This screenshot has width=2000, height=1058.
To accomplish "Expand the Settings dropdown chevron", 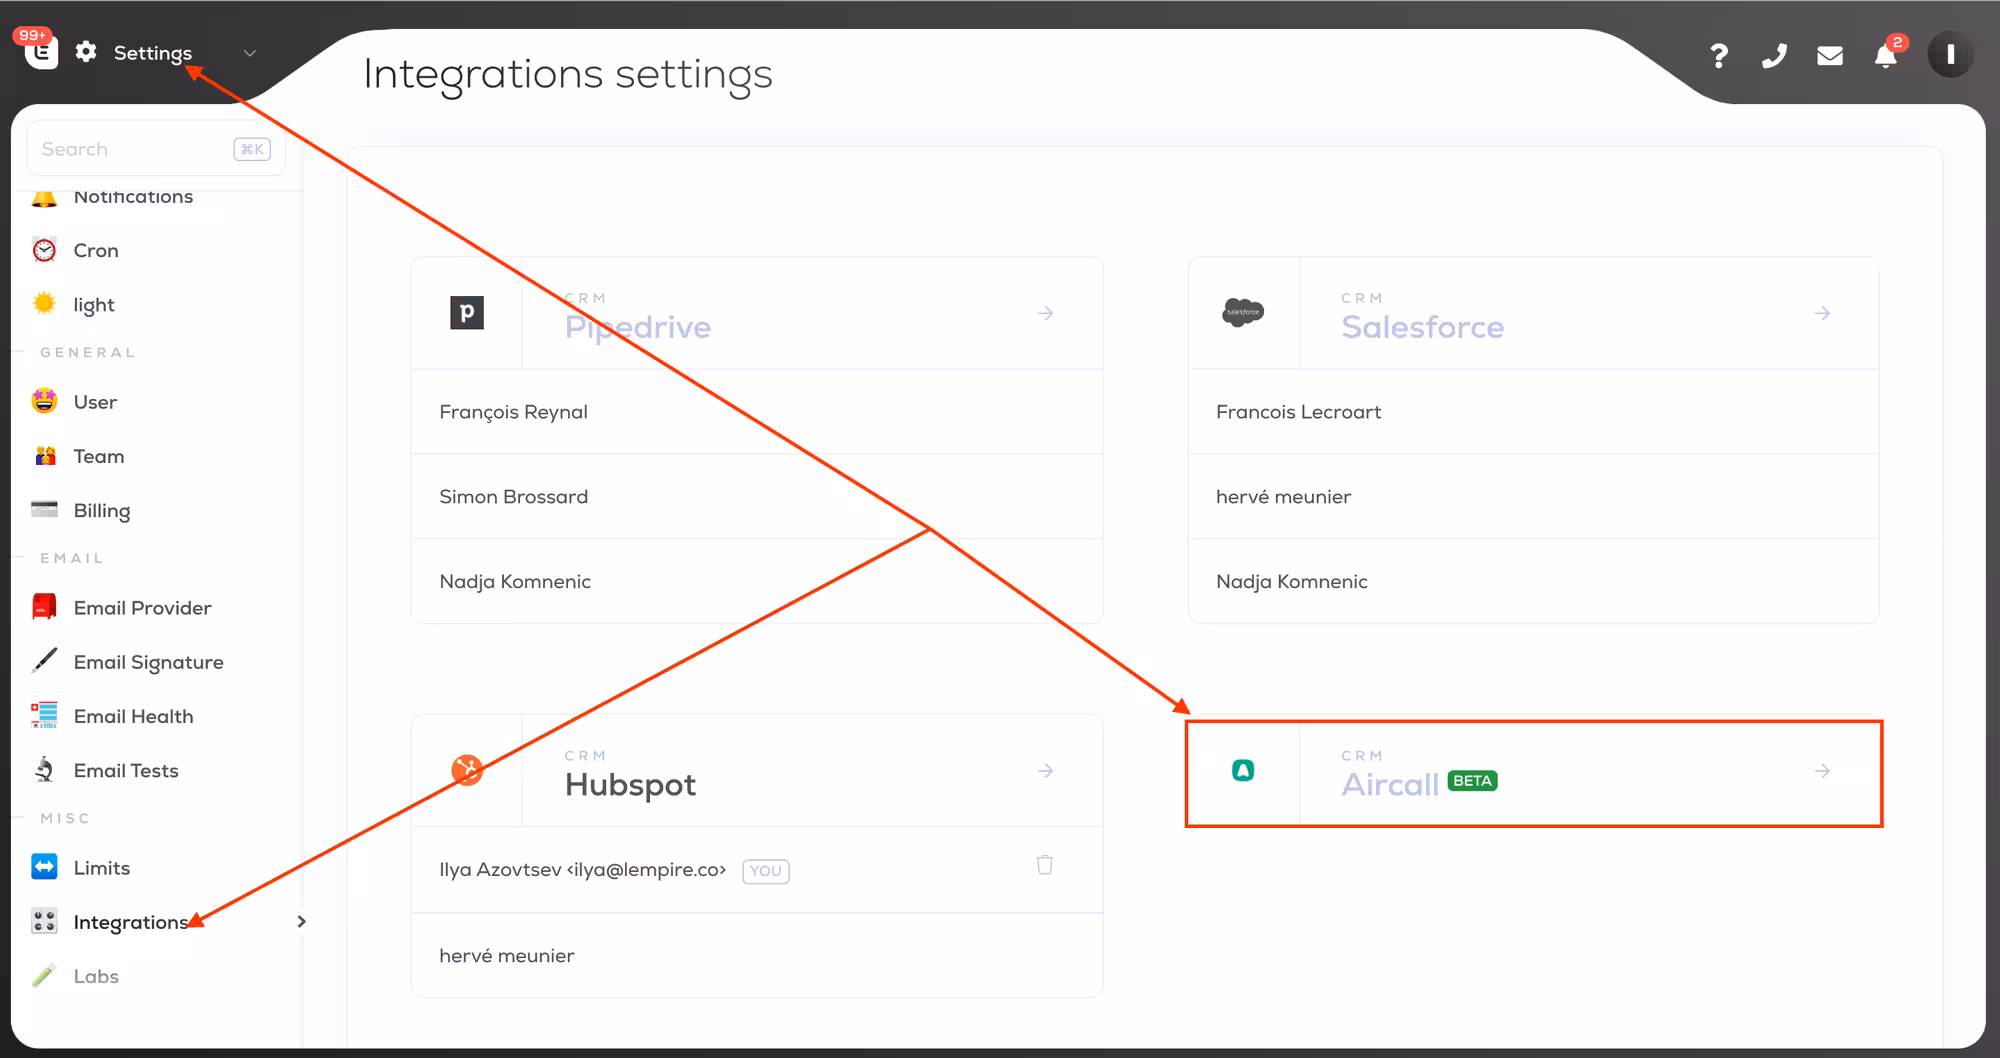I will [250, 53].
